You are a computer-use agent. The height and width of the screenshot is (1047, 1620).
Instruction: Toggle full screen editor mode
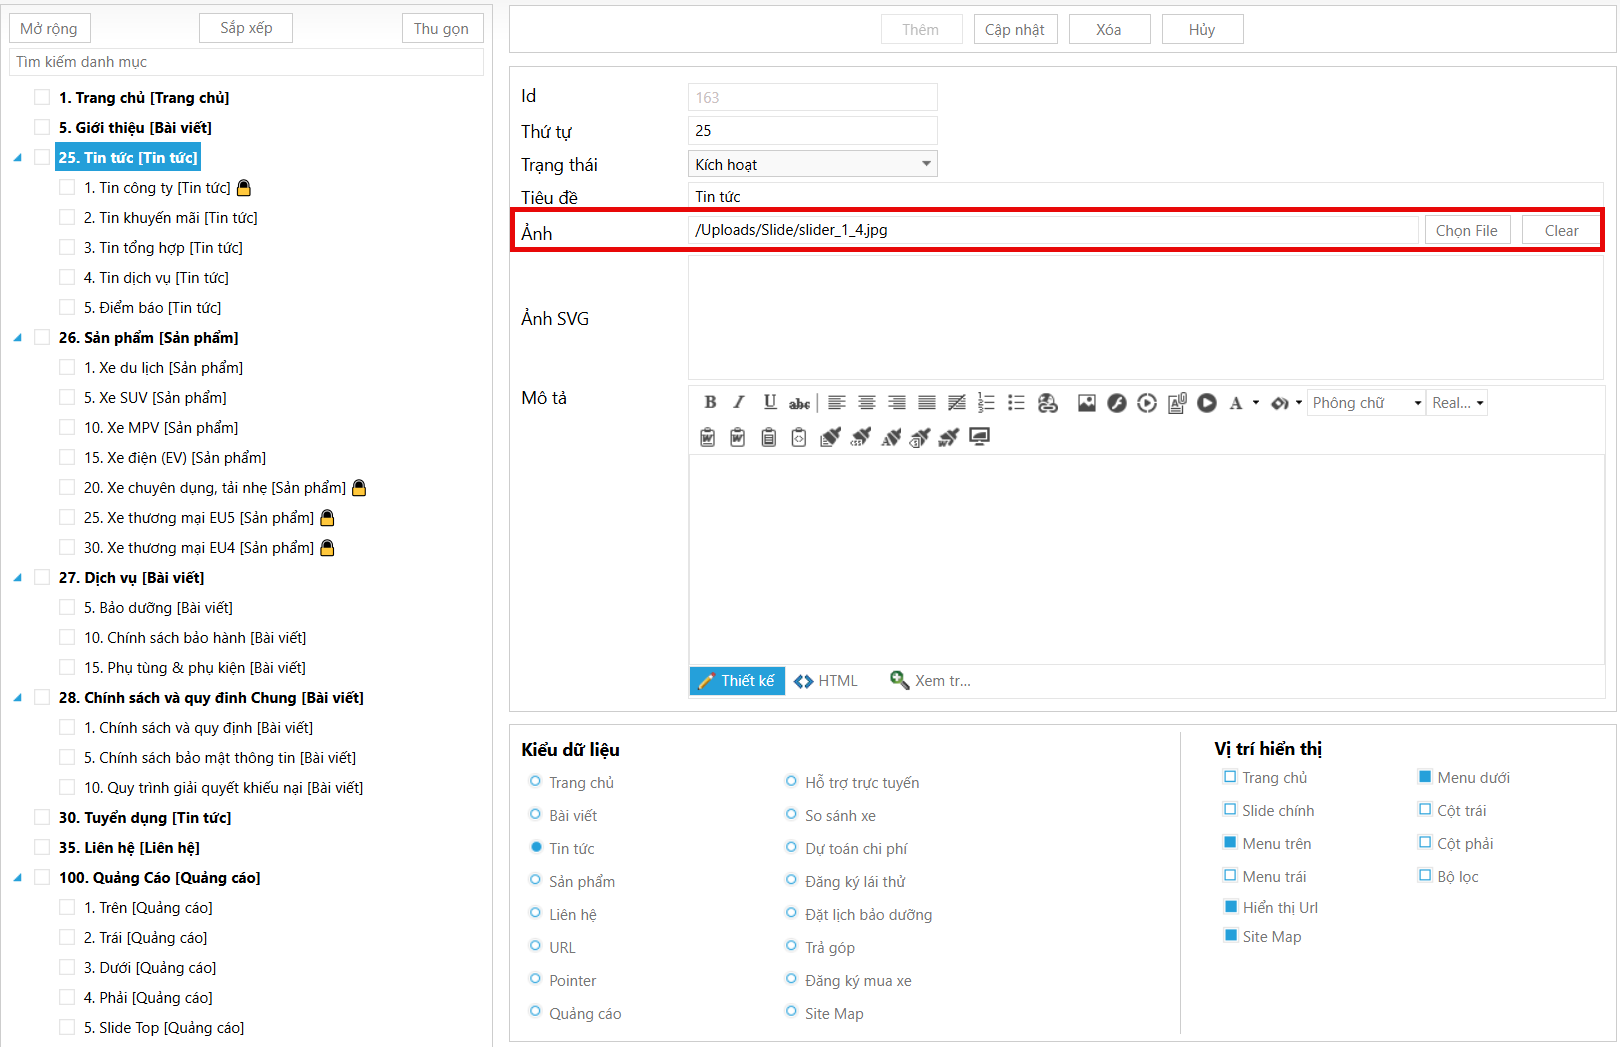coord(979,436)
